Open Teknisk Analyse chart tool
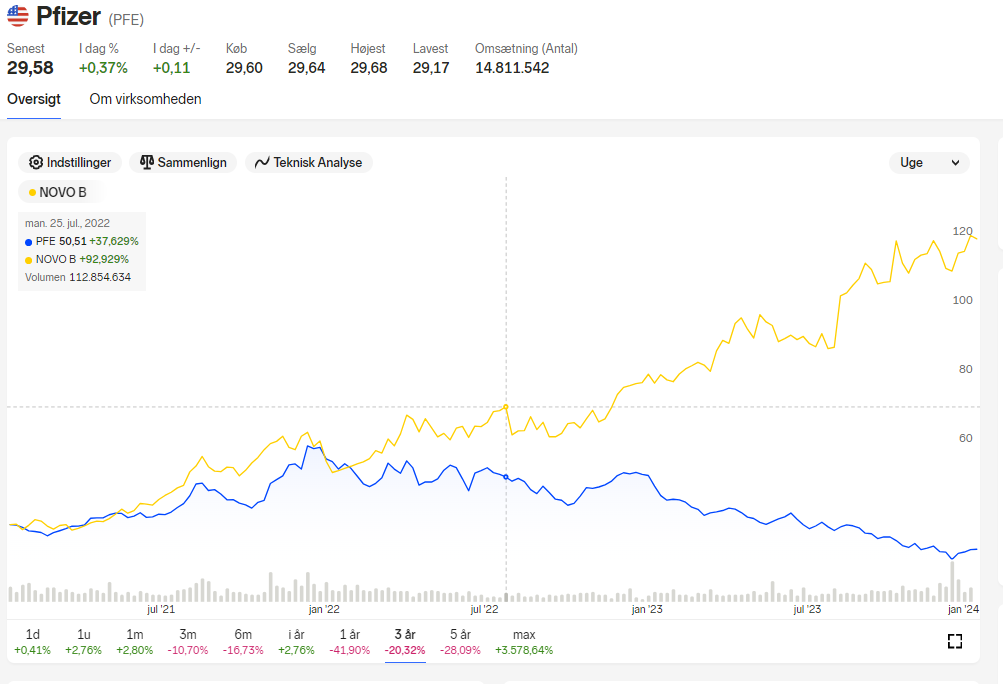Screen dimensions: 1003x684 point(308,163)
